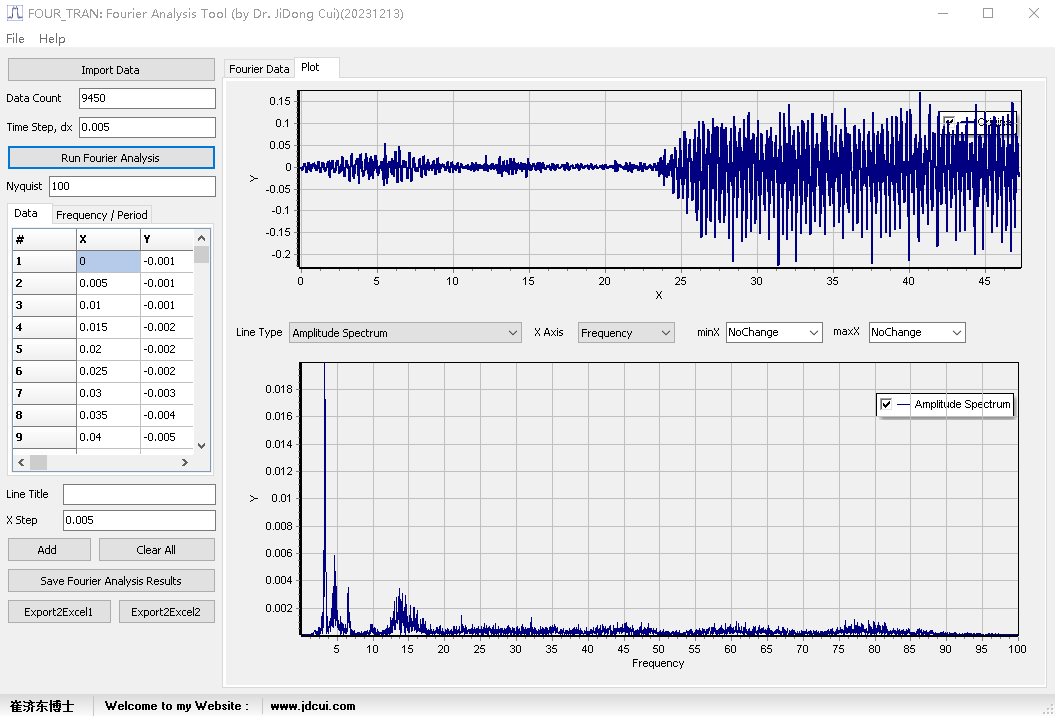Click the X Step input field

click(x=139, y=520)
